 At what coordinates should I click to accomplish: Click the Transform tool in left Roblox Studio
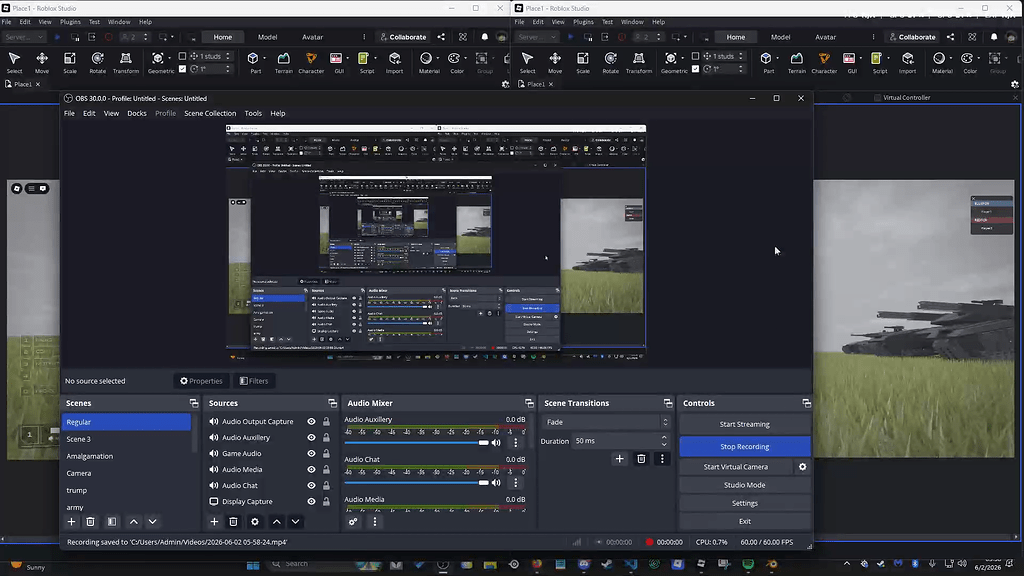[125, 63]
